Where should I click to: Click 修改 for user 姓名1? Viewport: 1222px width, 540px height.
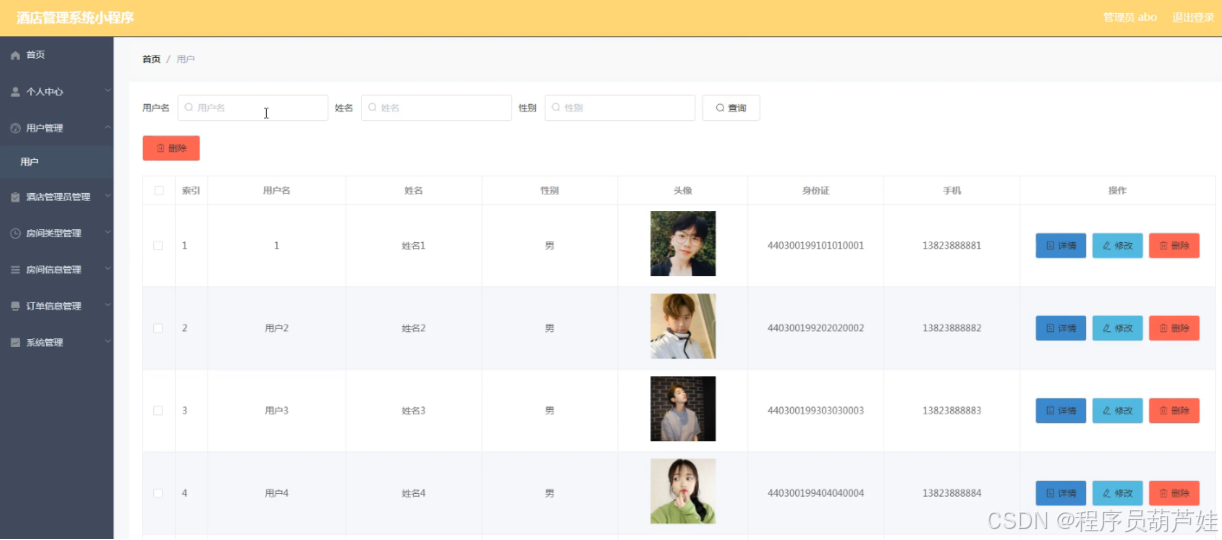click(x=1117, y=245)
